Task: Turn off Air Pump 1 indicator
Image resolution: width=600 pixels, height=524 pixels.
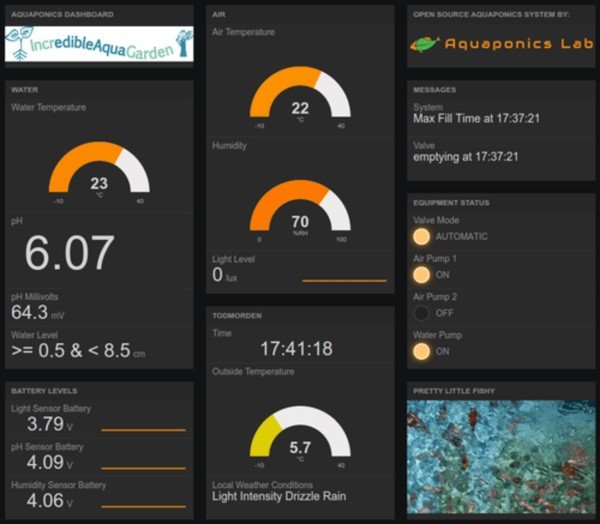Action: tap(421, 274)
